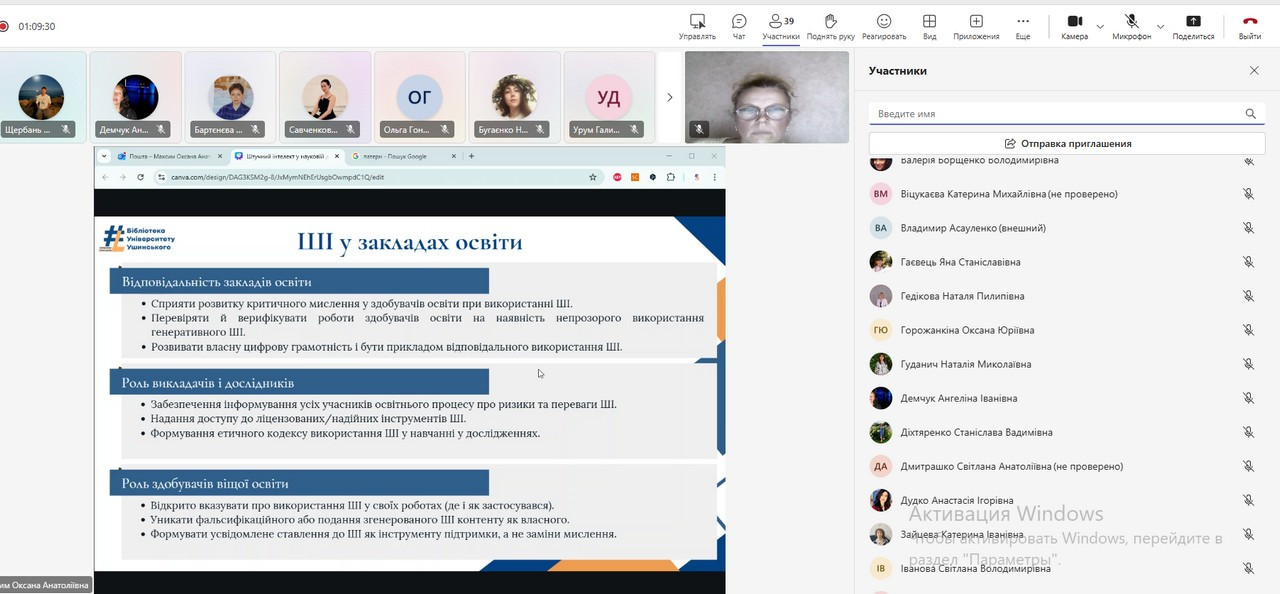
Task: Unmute using the Микрофон toggle
Action: (x=1131, y=26)
